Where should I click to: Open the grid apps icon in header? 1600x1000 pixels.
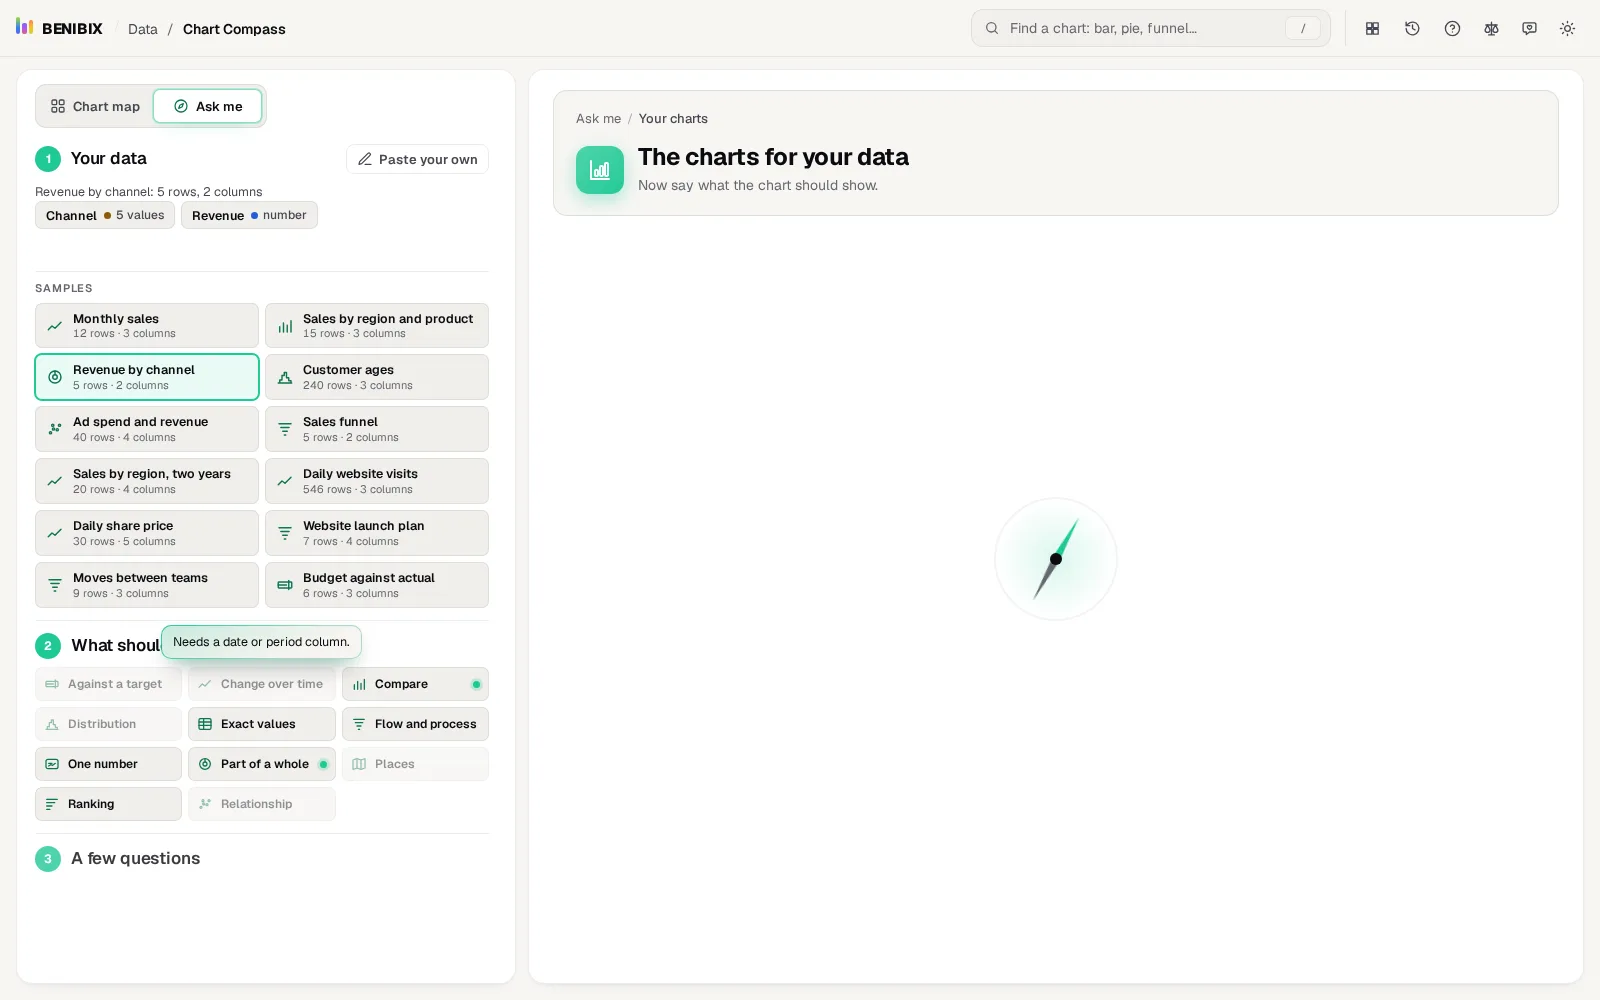click(1373, 29)
